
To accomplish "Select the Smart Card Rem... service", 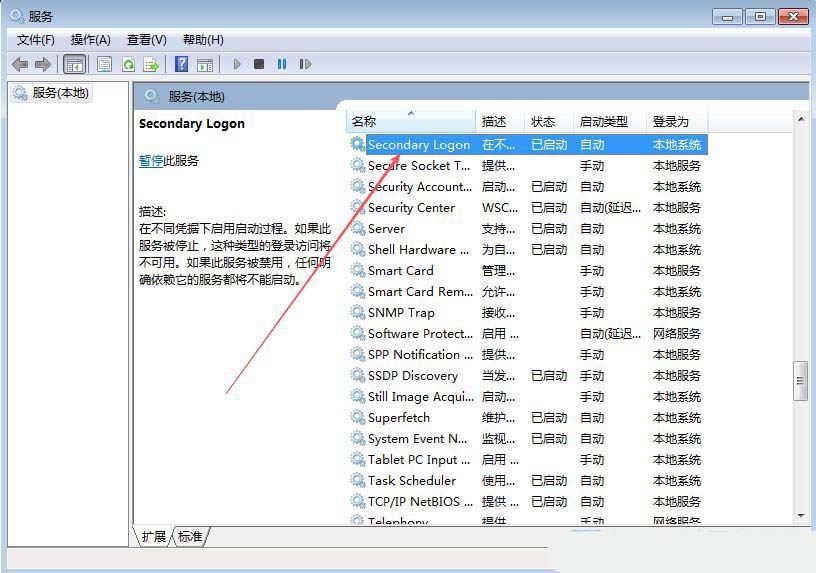I will point(420,291).
